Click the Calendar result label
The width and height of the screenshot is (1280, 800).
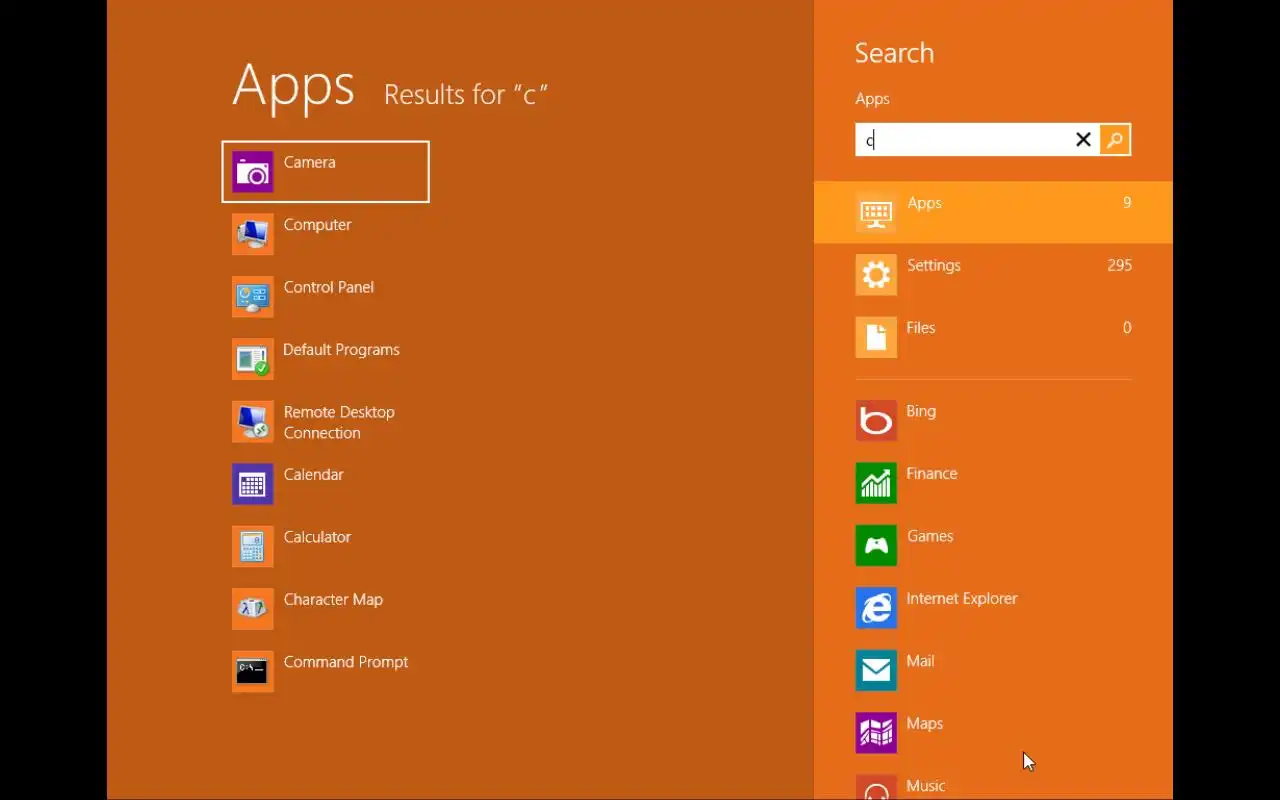pyautogui.click(x=313, y=474)
